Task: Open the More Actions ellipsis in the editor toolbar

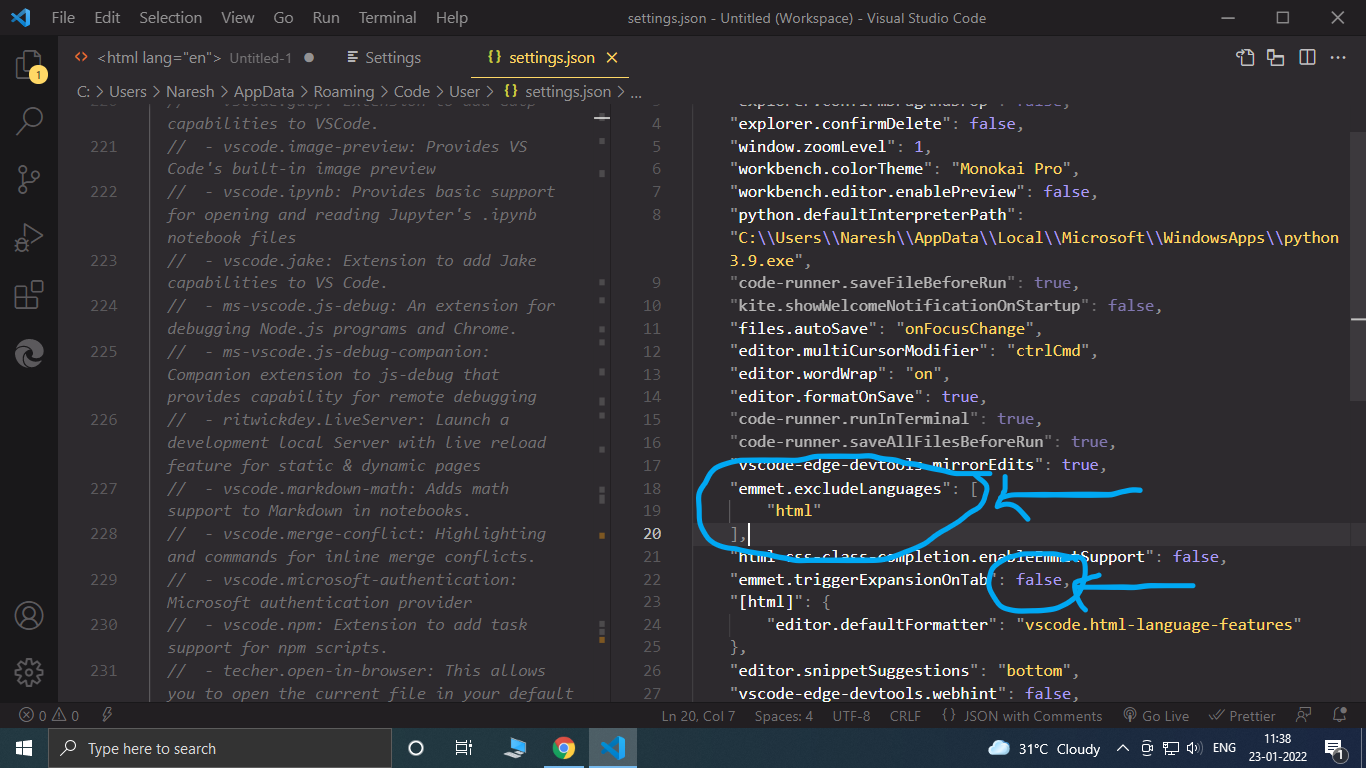Action: coord(1338,58)
